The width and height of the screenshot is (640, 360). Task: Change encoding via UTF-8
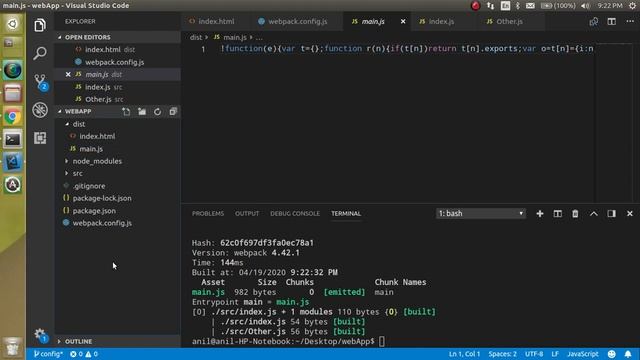(534, 354)
